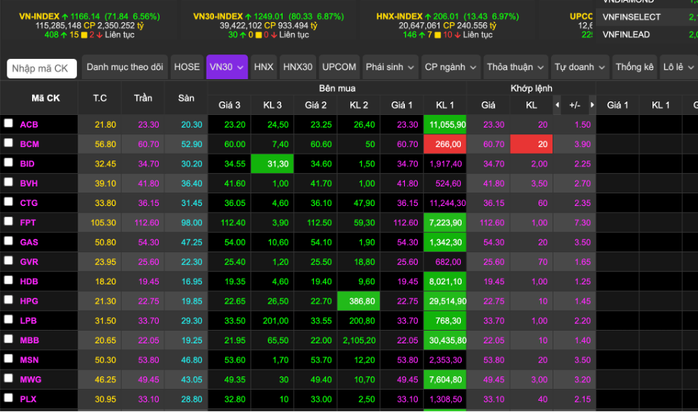698x412 pixels.
Task: Open the MWG stock symbol
Action: click(x=31, y=380)
